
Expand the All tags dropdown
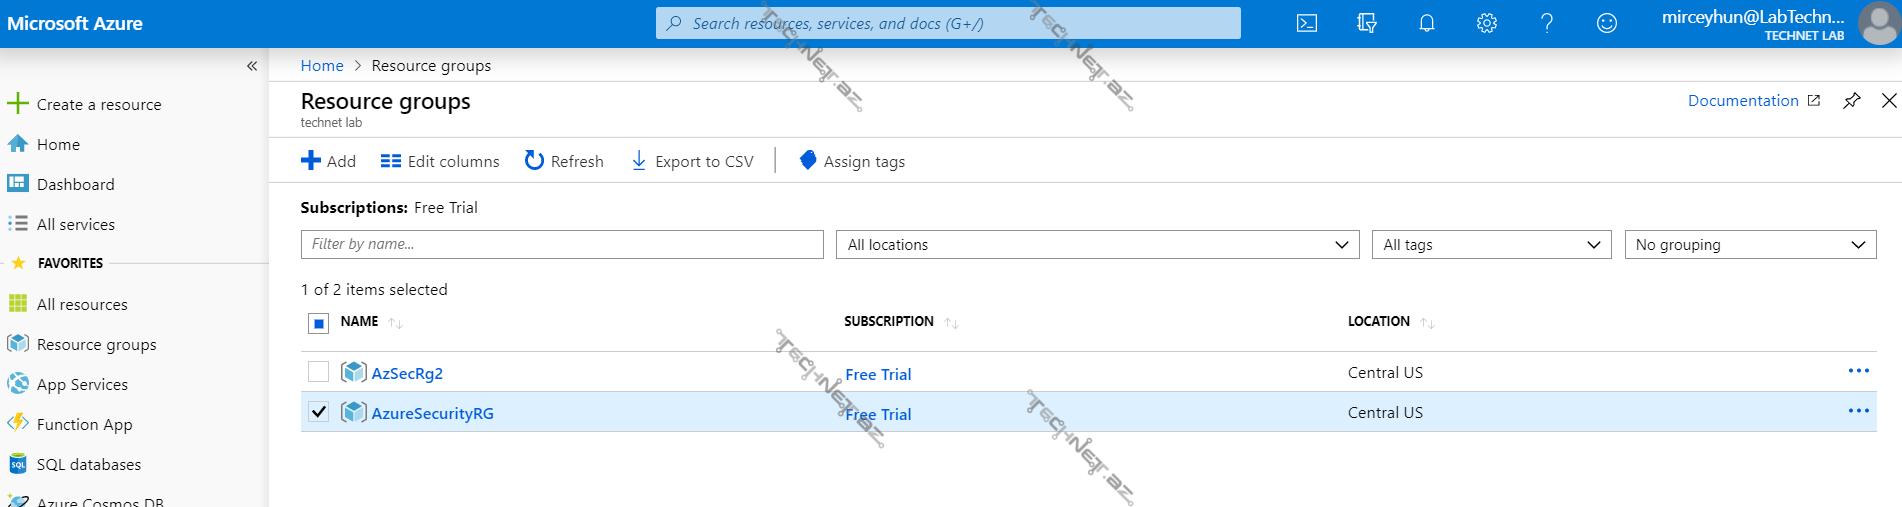click(x=1491, y=245)
